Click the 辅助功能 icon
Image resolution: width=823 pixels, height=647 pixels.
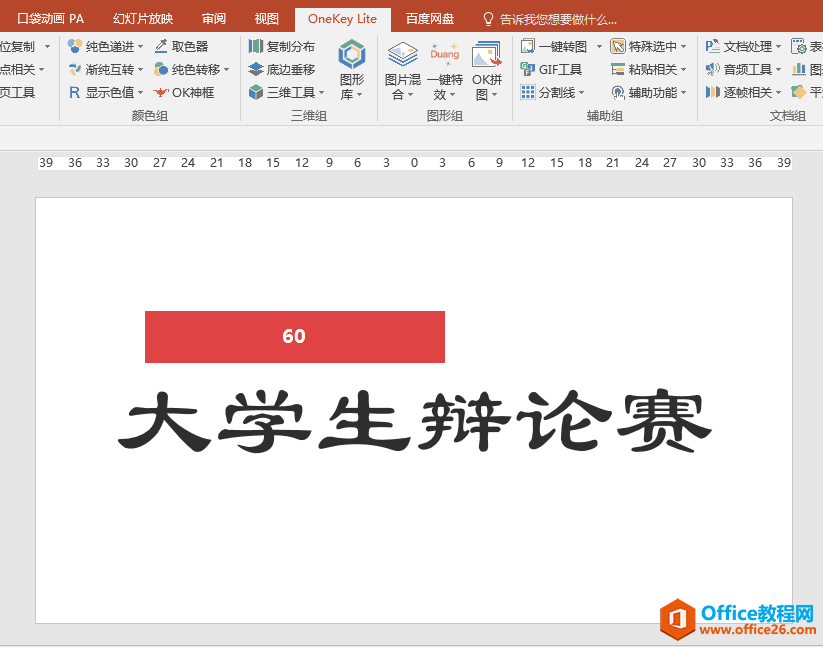(618, 92)
